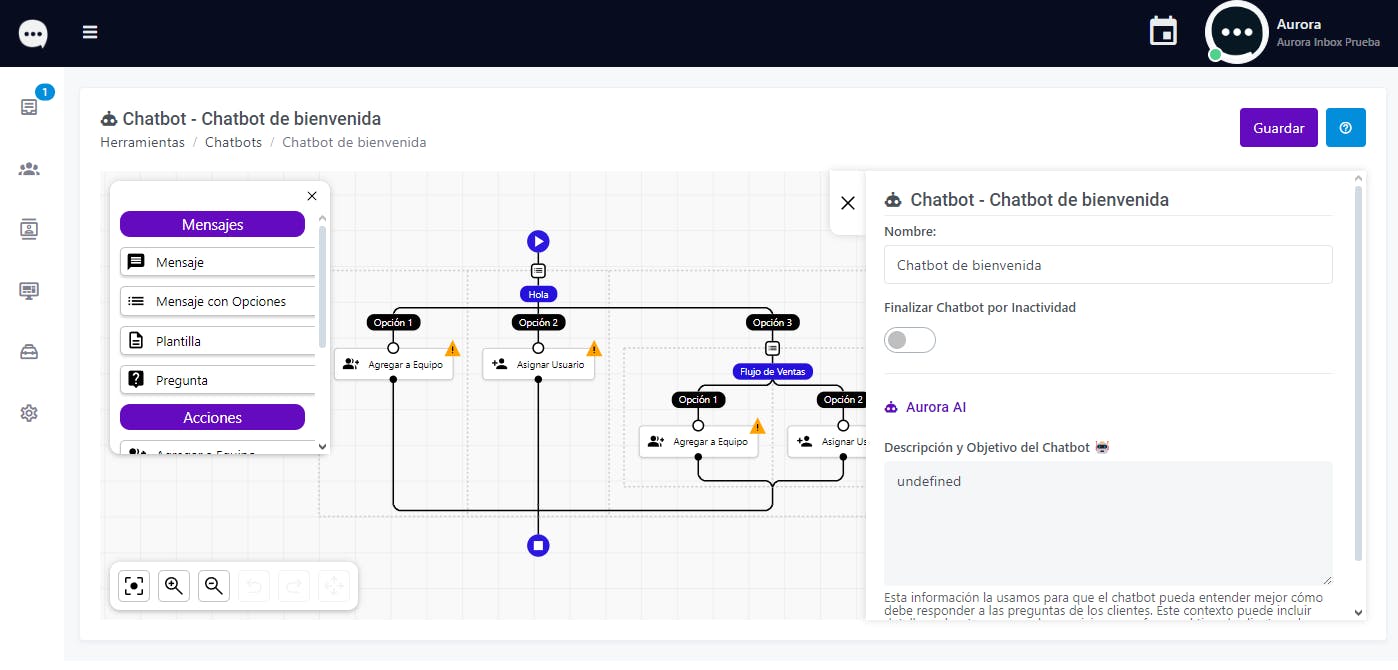Select Agregar a Equipo node under Hola

[x=393, y=364]
